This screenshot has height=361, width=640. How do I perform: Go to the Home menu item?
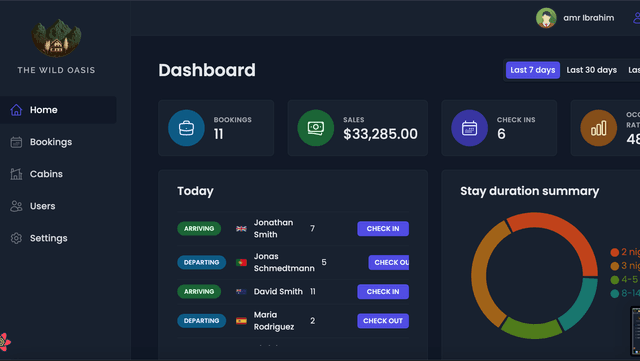click(x=58, y=110)
